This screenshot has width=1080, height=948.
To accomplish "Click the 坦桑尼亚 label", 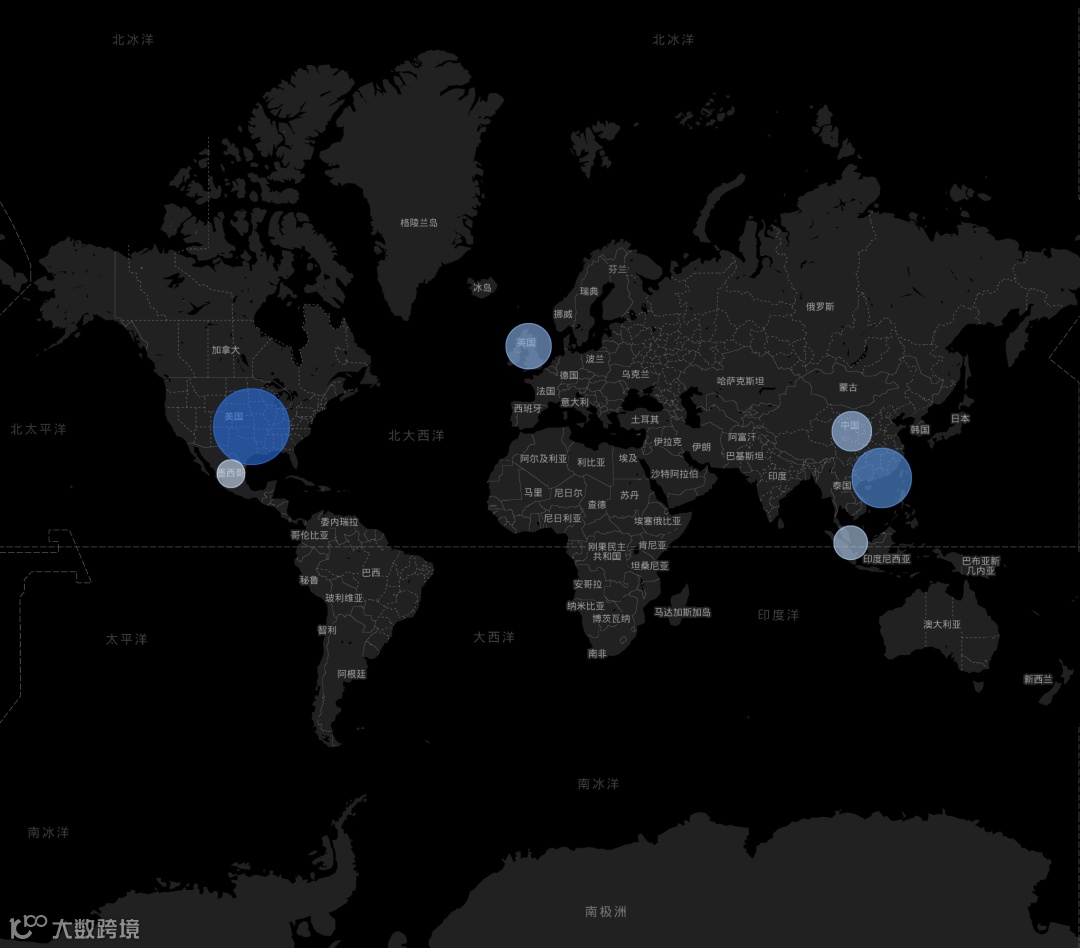I will pos(650,566).
